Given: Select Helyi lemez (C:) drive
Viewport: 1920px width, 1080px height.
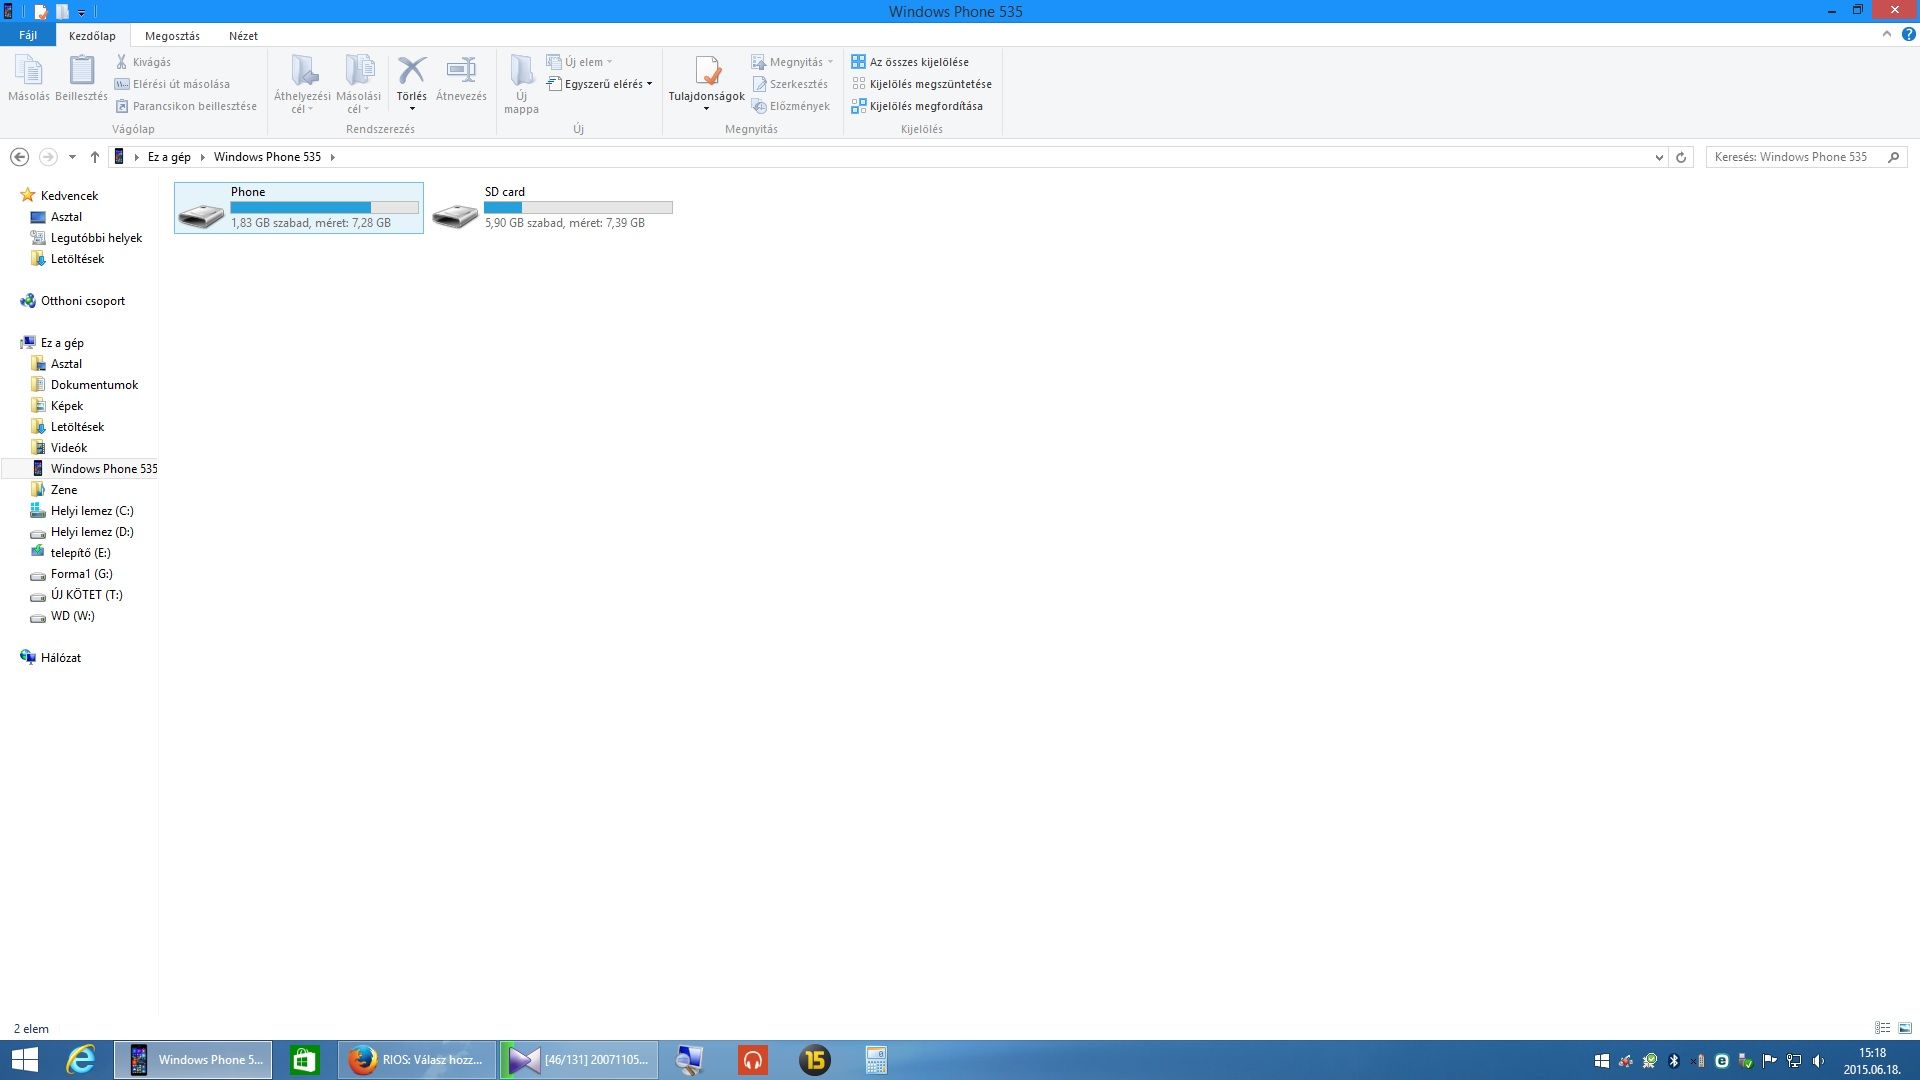Looking at the screenshot, I should coord(91,511).
